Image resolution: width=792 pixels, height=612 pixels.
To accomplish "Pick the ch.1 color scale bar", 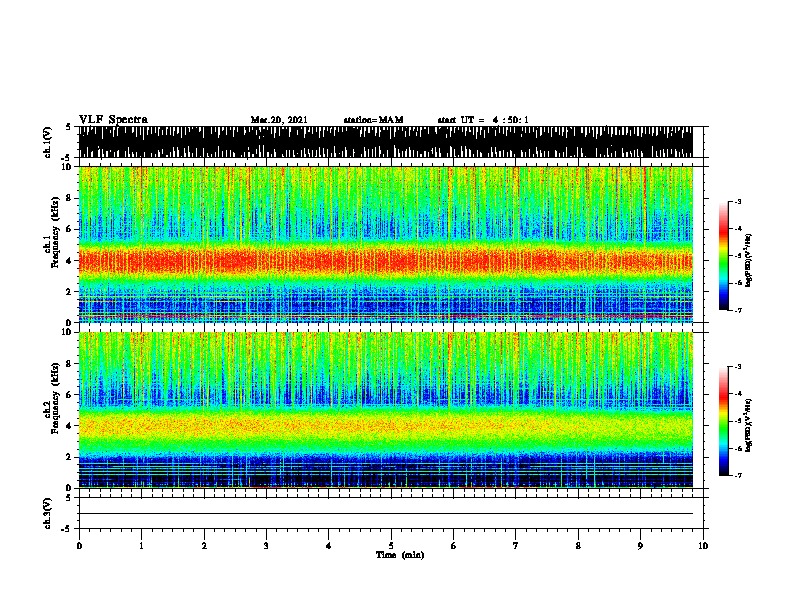I will click(x=723, y=256).
